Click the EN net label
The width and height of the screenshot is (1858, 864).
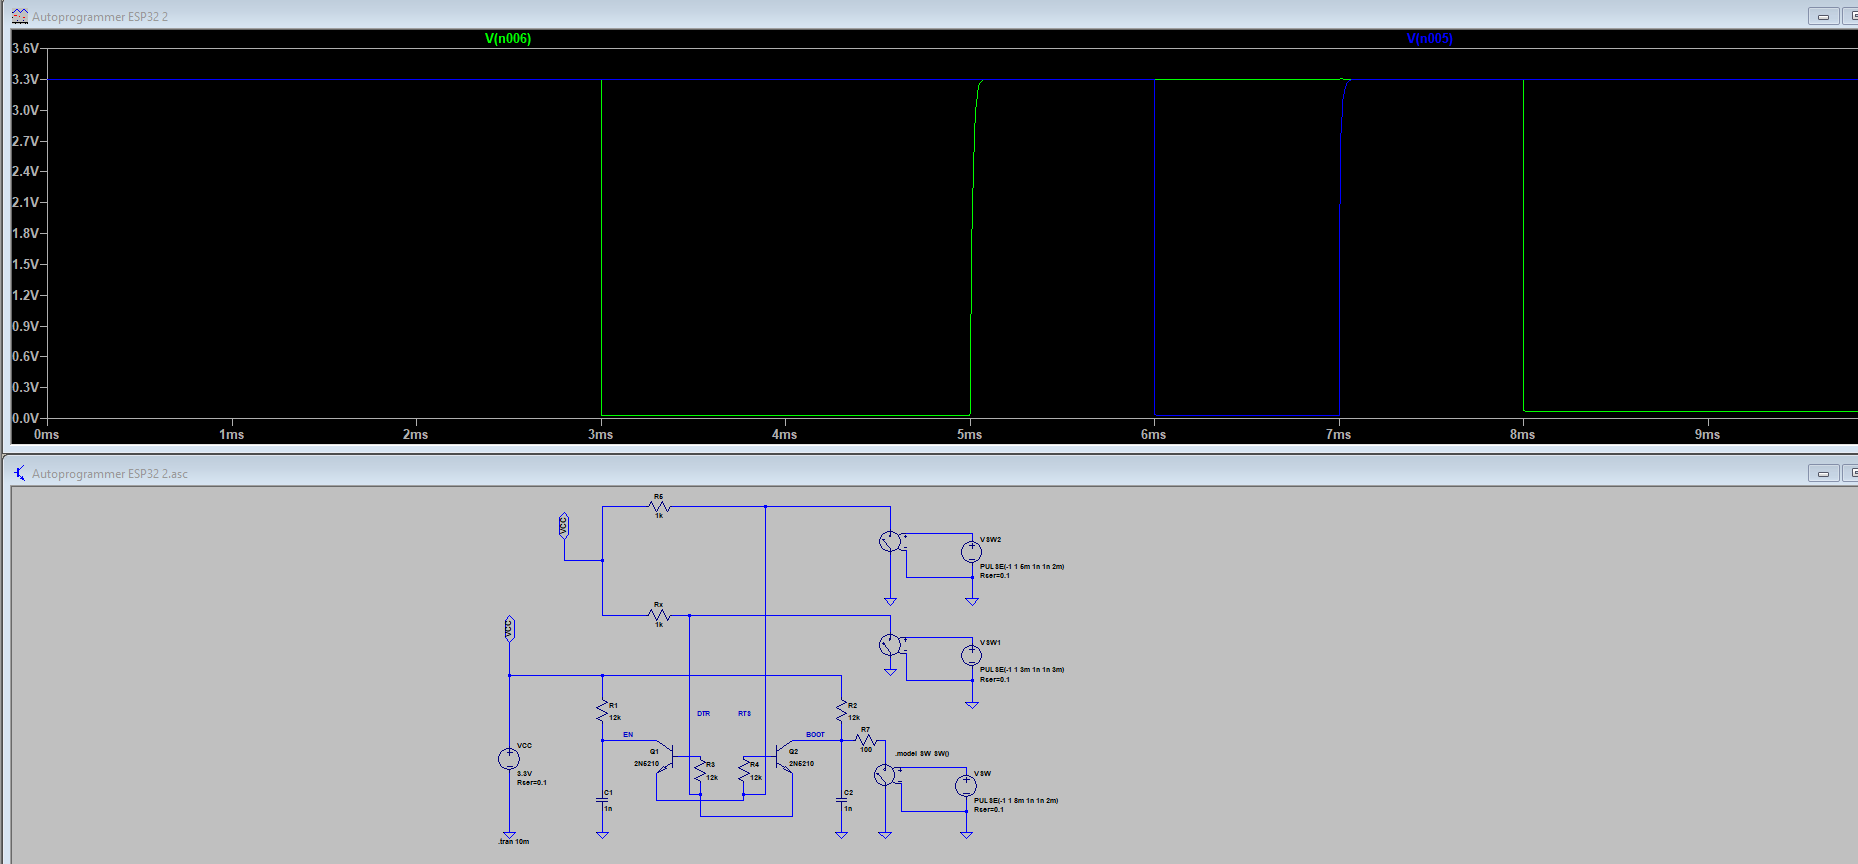[628, 735]
